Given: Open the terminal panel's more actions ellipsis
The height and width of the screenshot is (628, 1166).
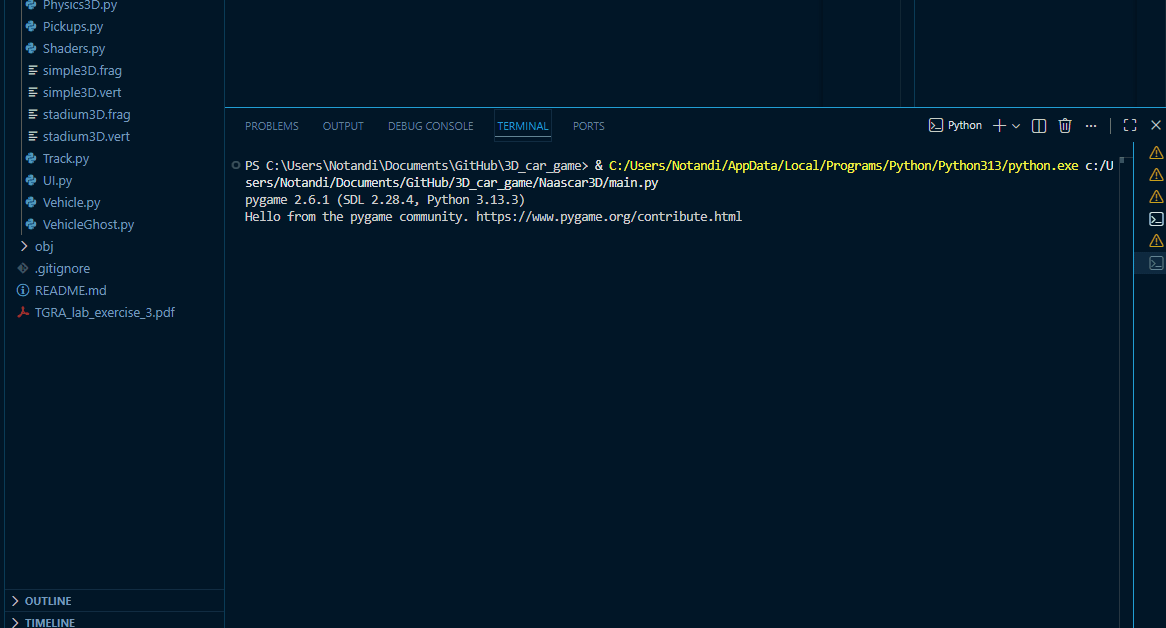Looking at the screenshot, I should 1091,126.
